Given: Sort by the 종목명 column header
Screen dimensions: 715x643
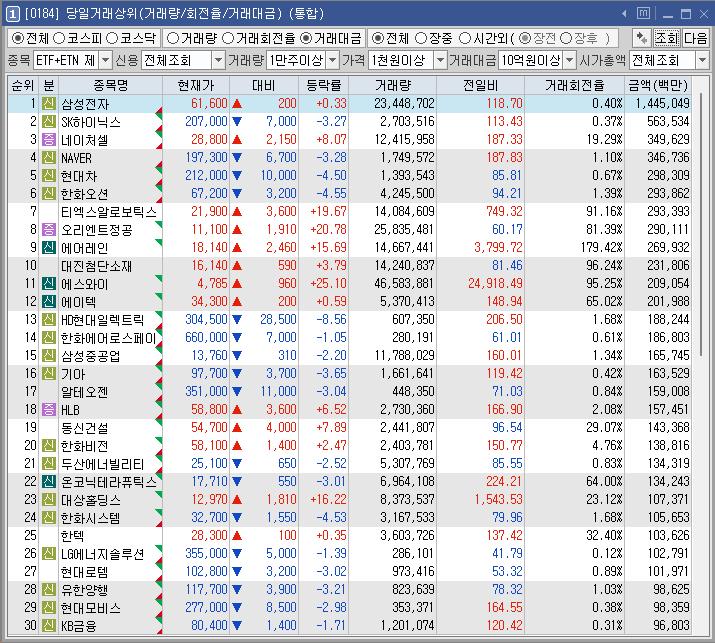Looking at the screenshot, I should 110,85.
